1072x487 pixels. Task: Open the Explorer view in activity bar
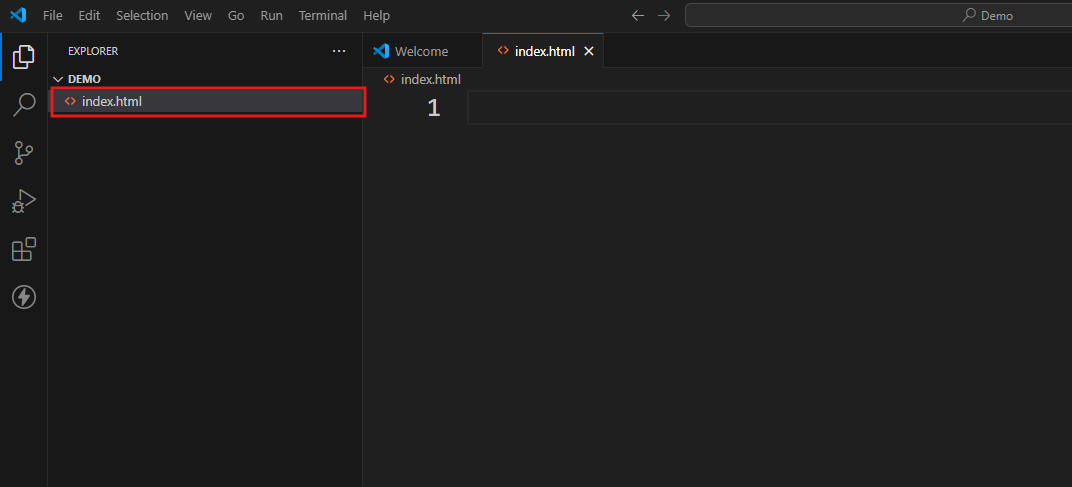coord(23,57)
